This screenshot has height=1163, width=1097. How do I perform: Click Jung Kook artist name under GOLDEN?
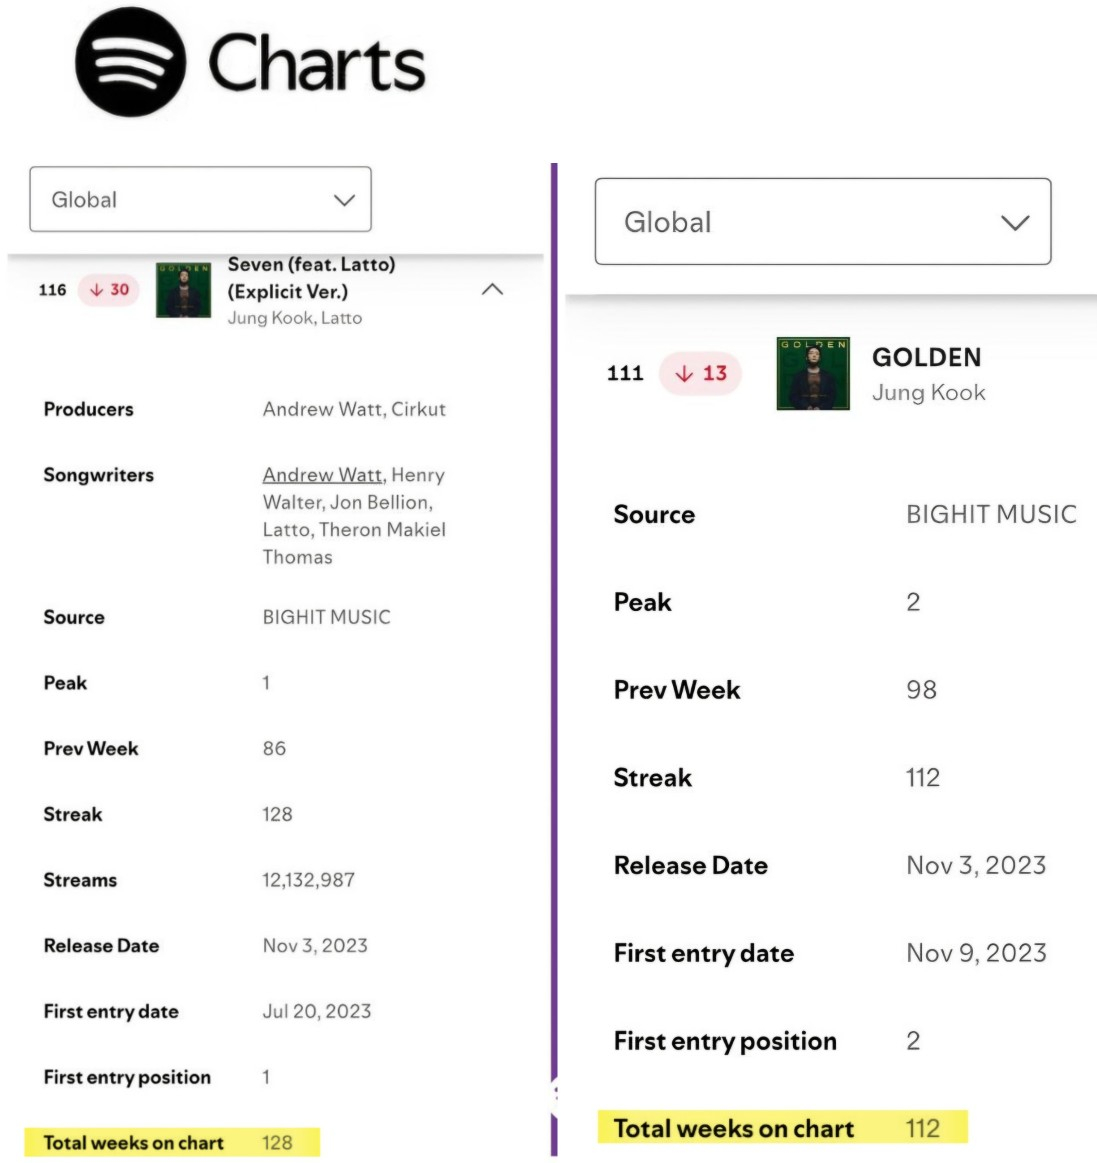click(928, 392)
